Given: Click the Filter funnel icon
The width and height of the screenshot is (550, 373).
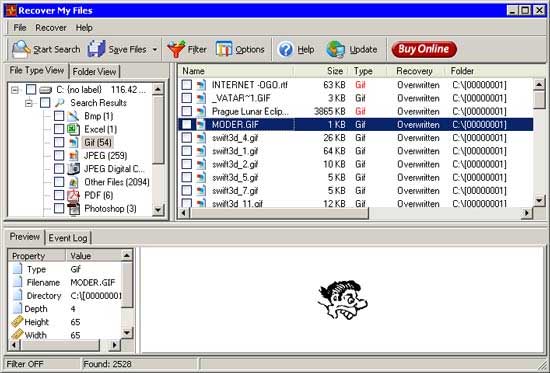Looking at the screenshot, I should coord(176,49).
